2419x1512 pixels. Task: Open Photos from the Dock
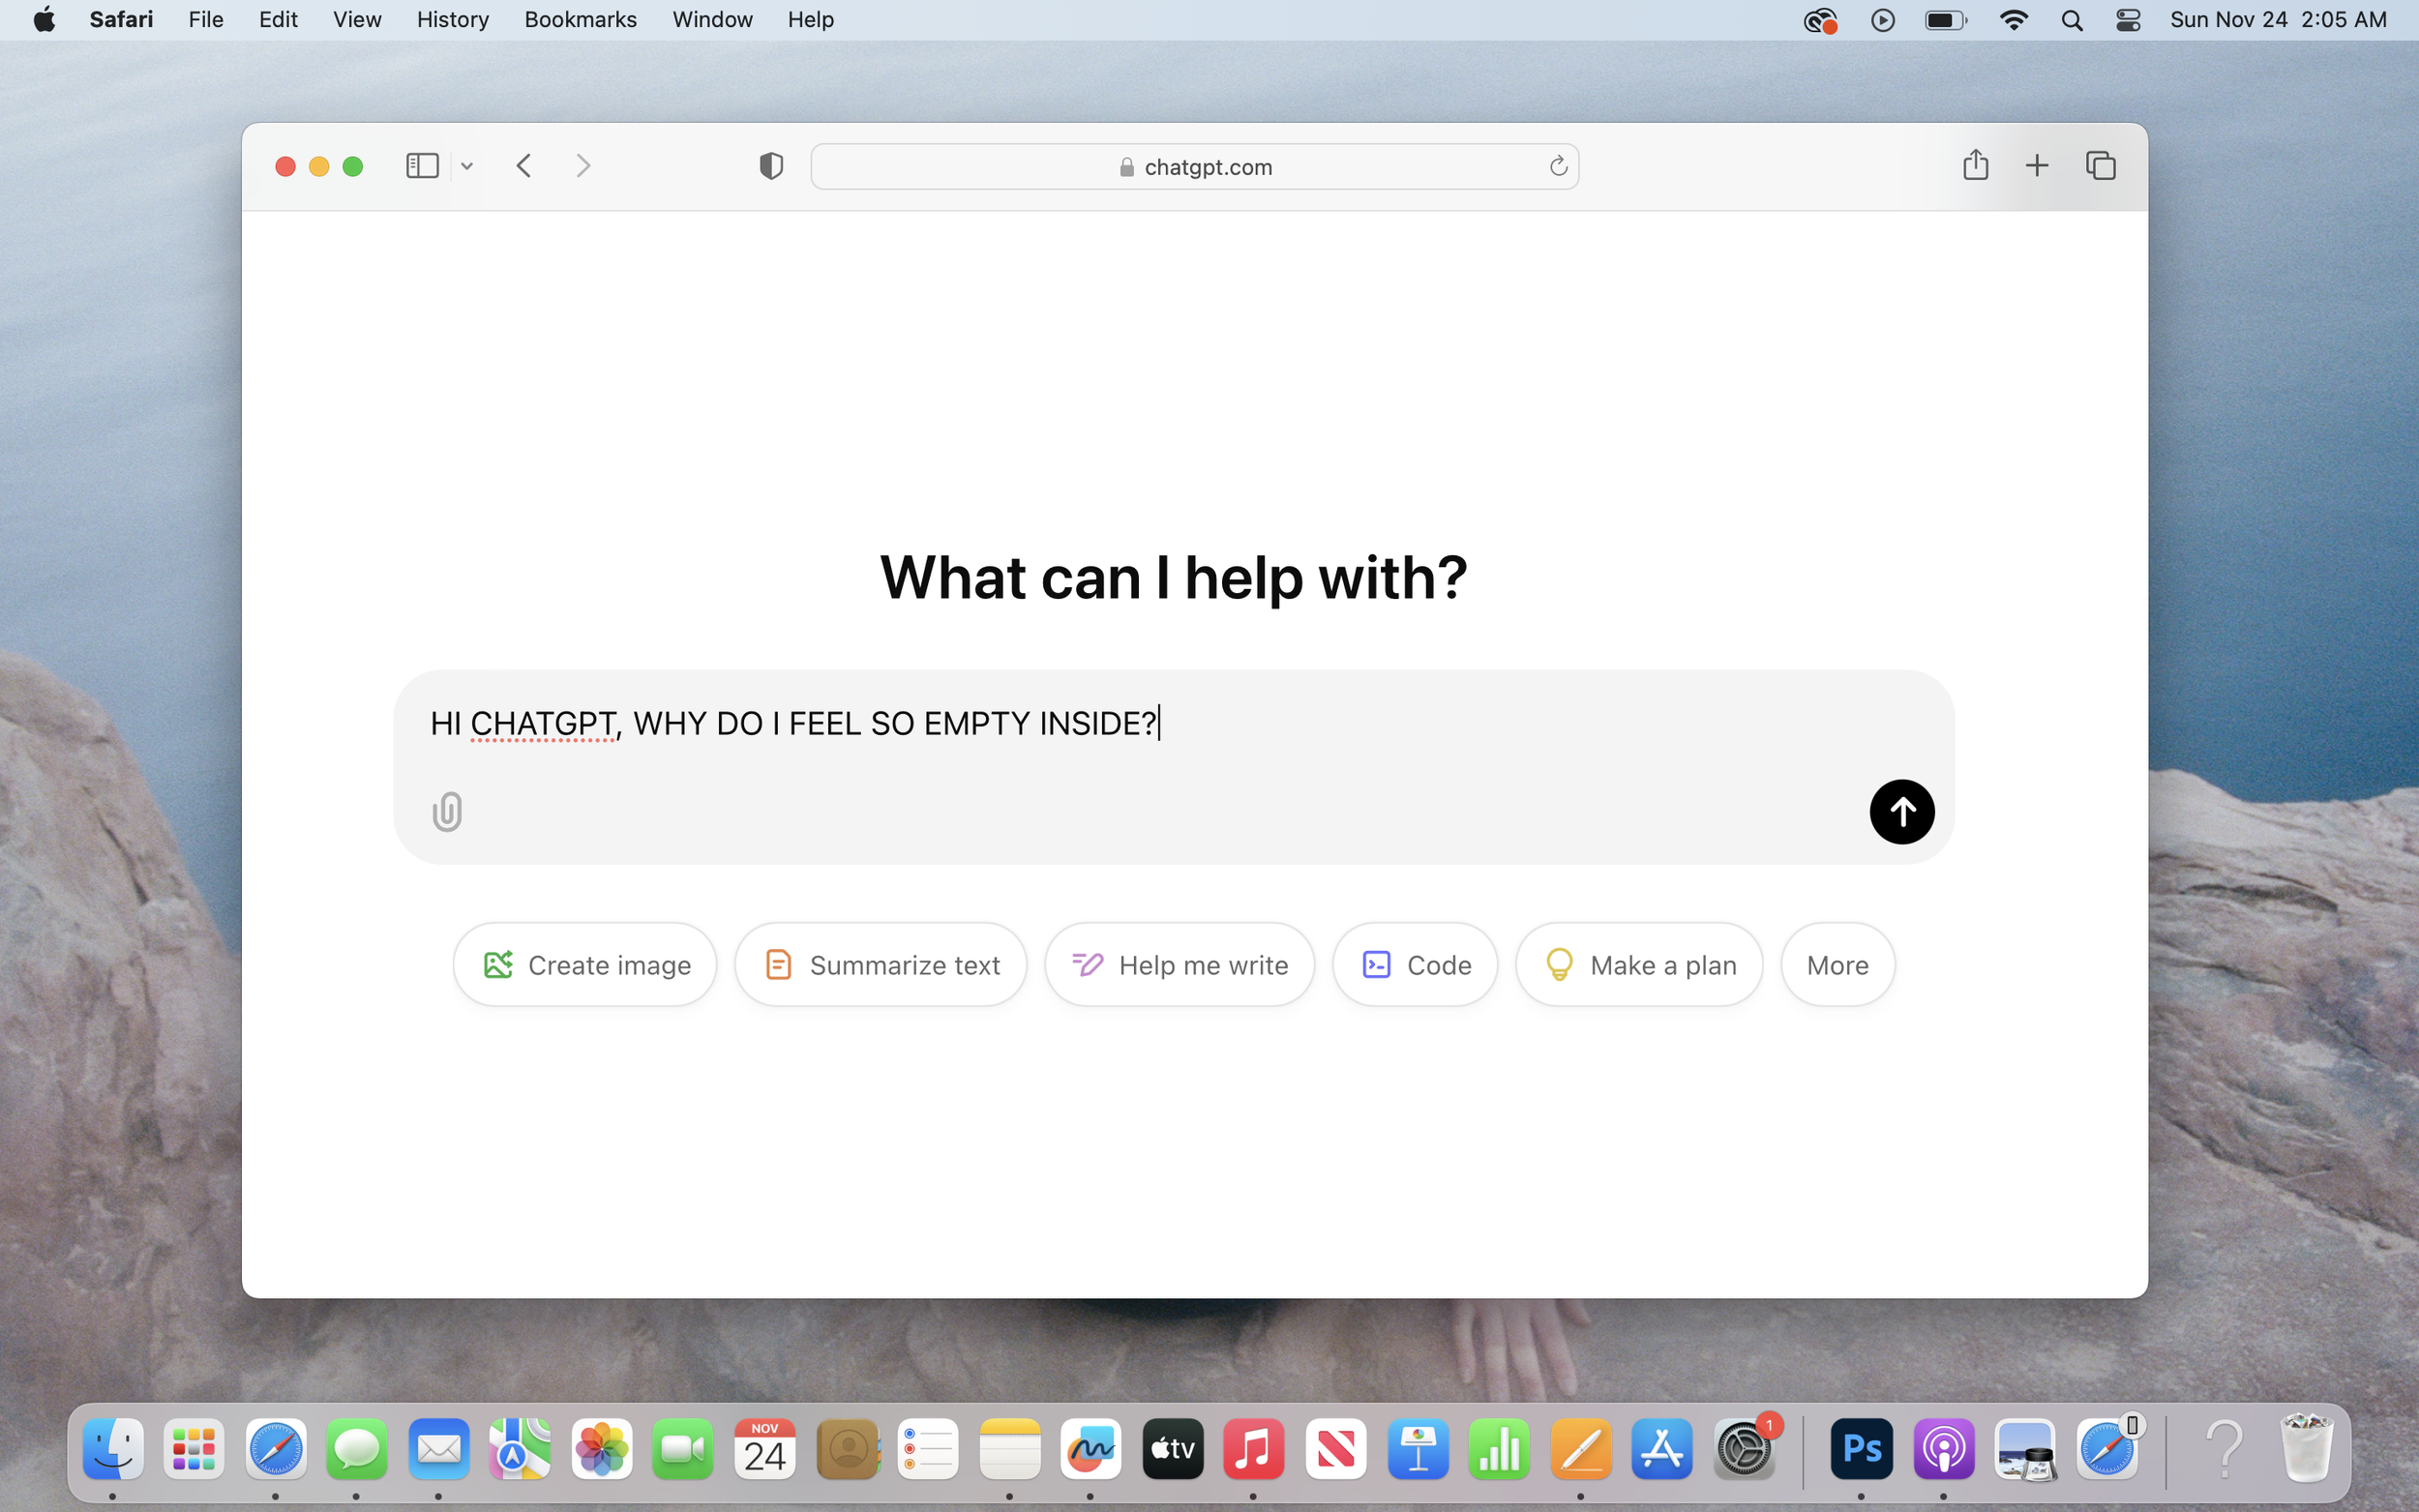(x=602, y=1447)
